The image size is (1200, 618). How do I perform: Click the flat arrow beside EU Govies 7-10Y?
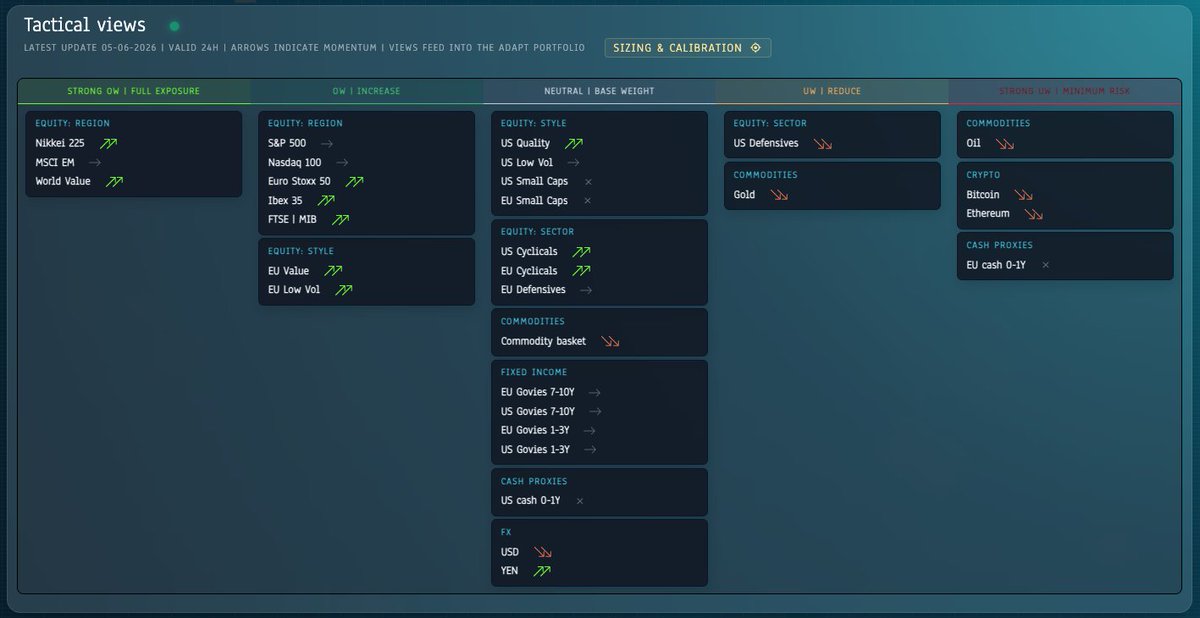[595, 392]
